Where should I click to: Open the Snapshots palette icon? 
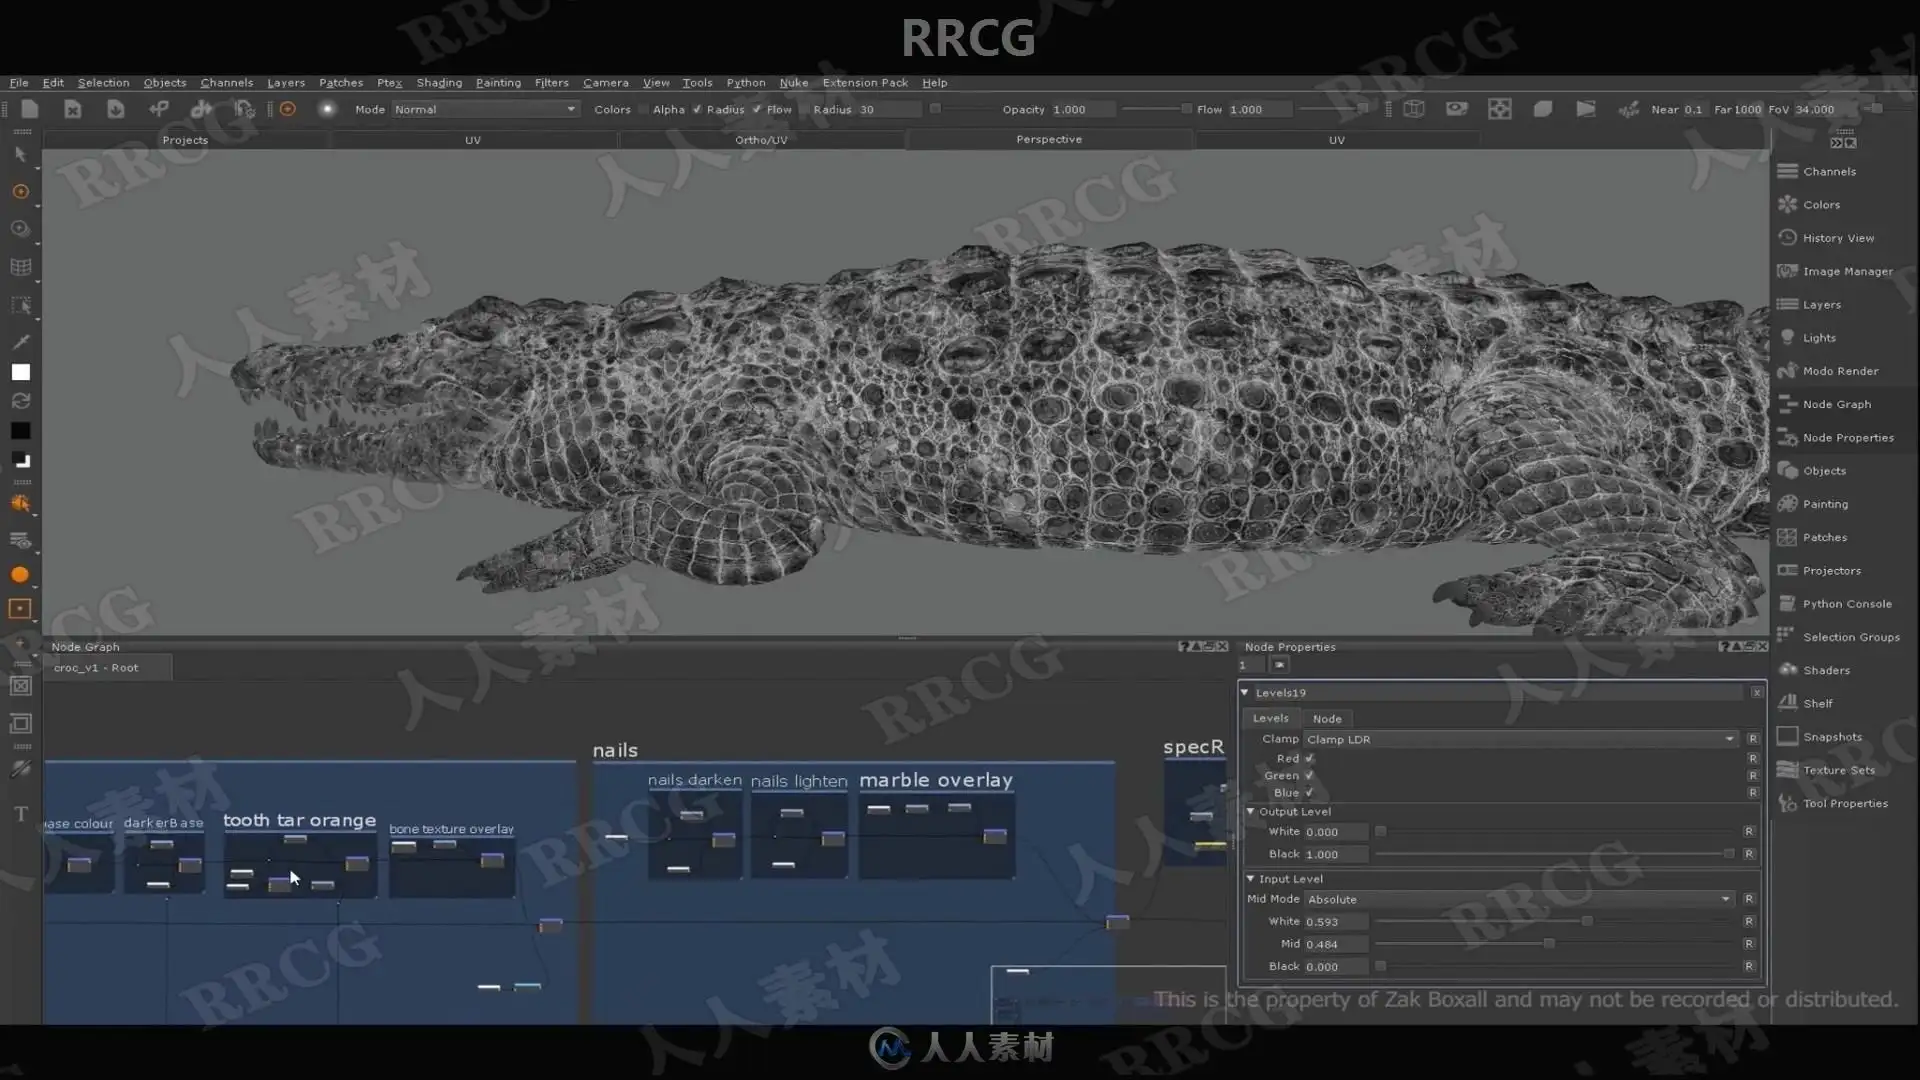(1788, 736)
